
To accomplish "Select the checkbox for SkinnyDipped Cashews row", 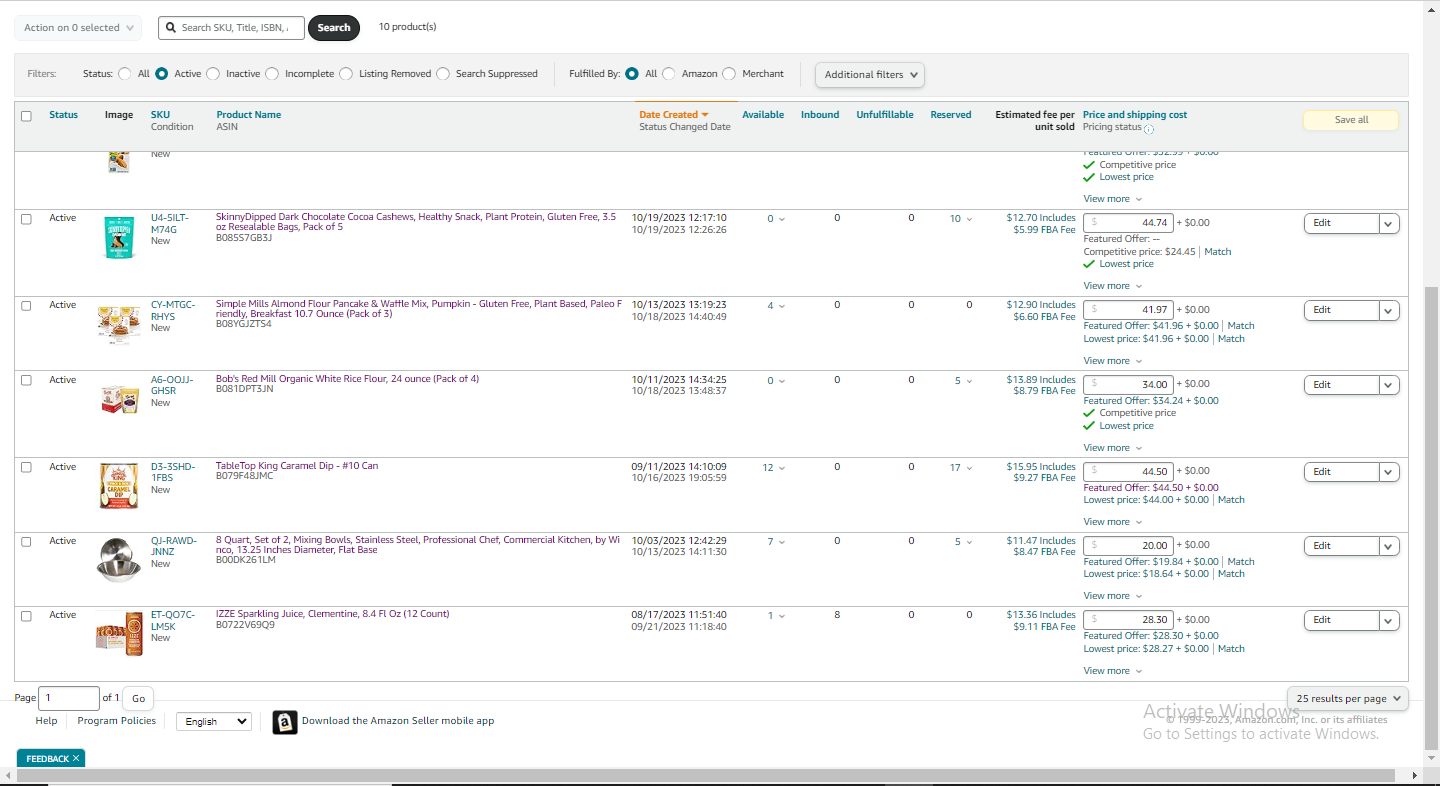I will (x=26, y=219).
